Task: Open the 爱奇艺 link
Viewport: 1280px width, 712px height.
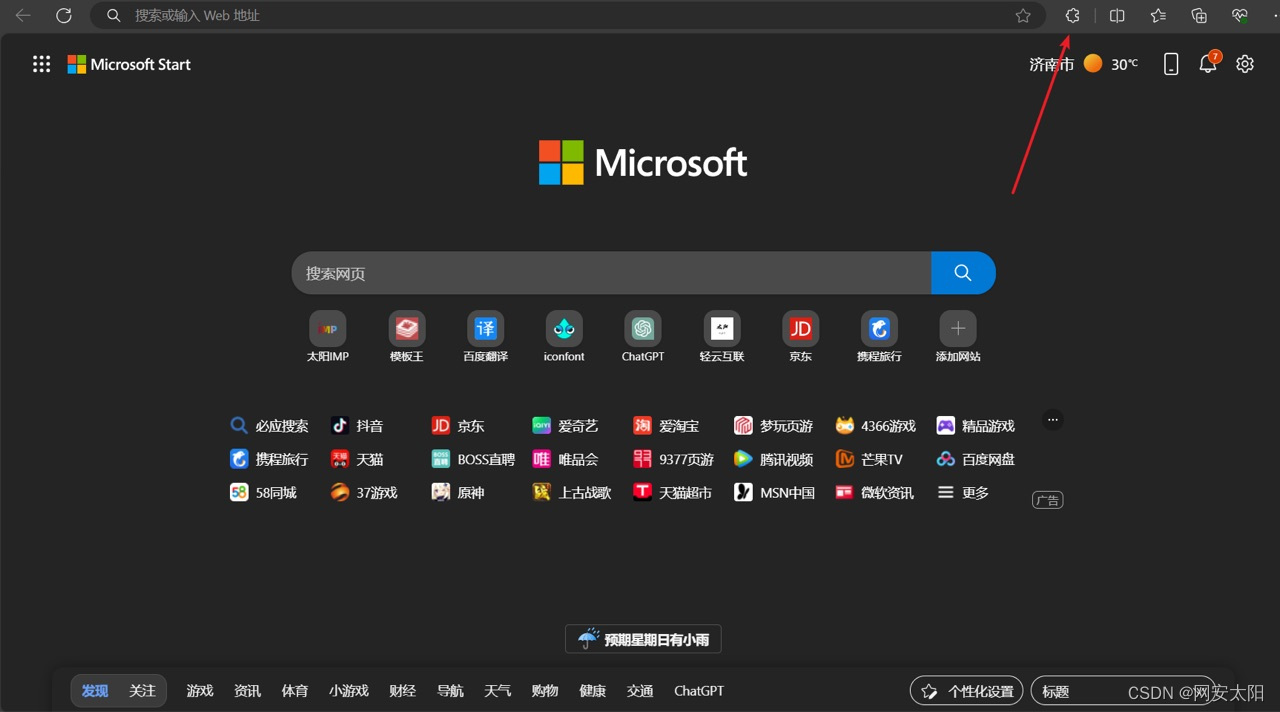Action: point(565,426)
